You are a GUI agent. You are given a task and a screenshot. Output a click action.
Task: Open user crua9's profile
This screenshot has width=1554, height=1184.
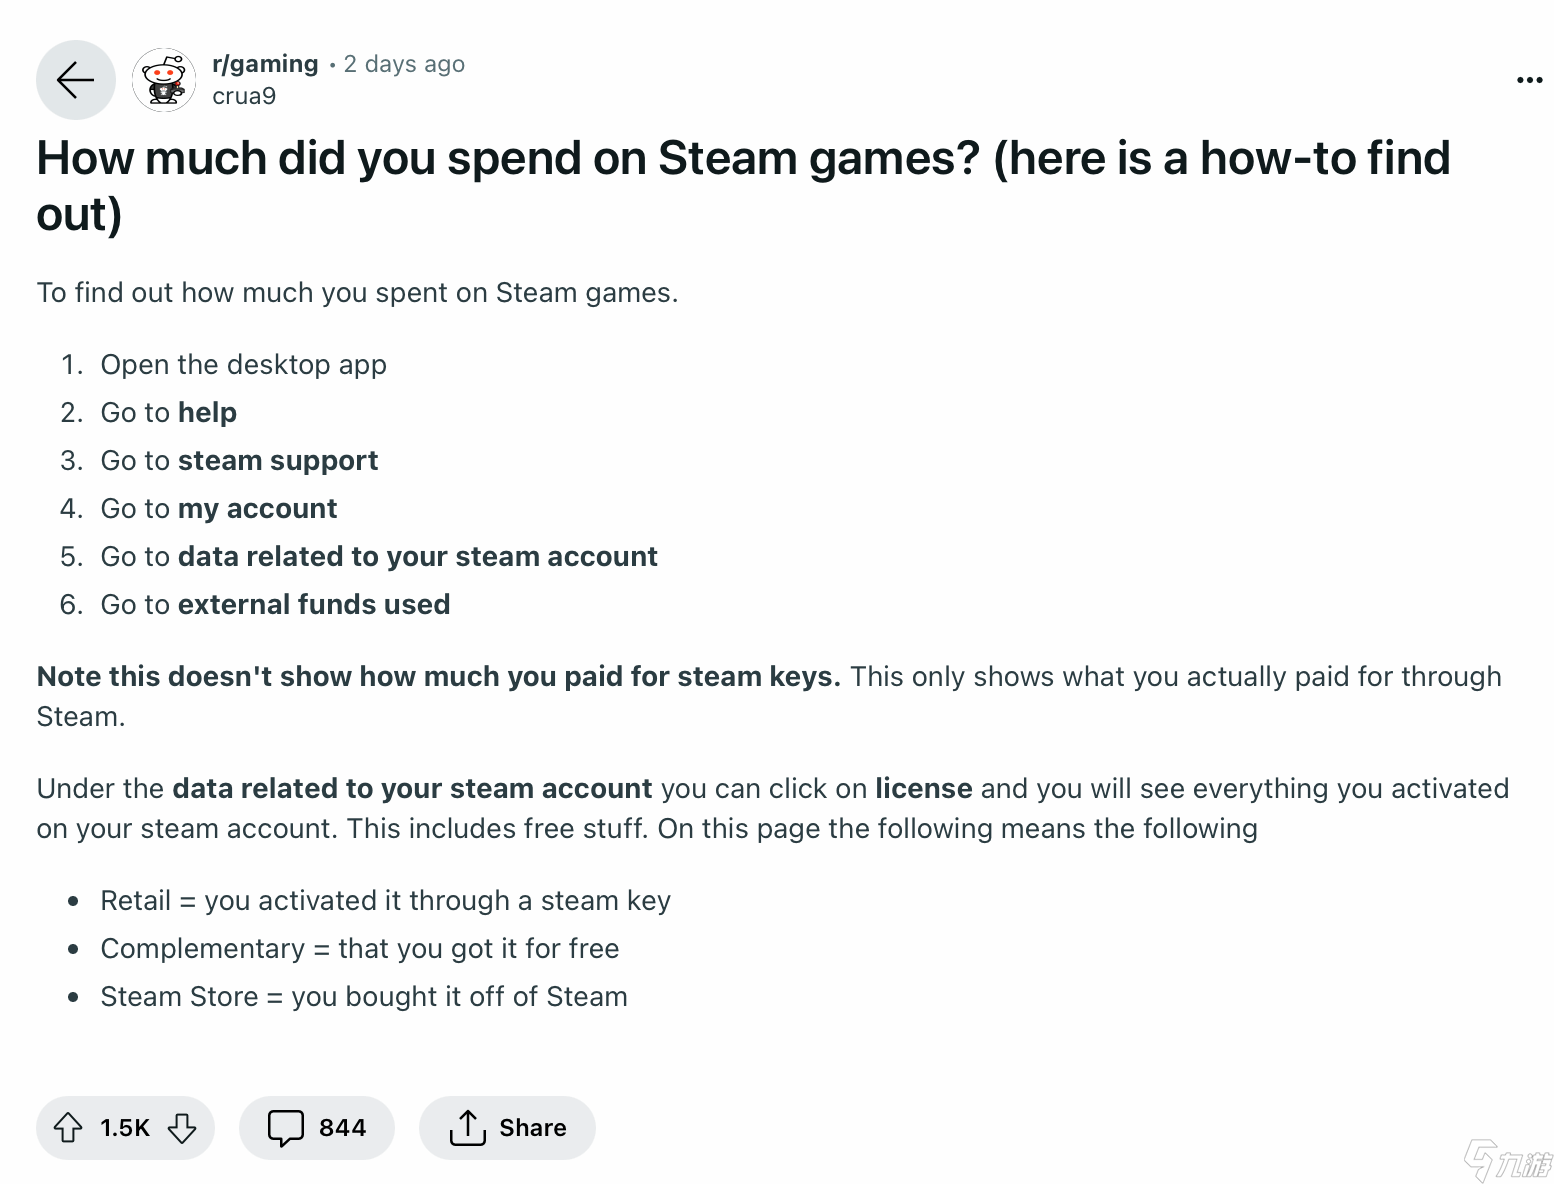(244, 96)
